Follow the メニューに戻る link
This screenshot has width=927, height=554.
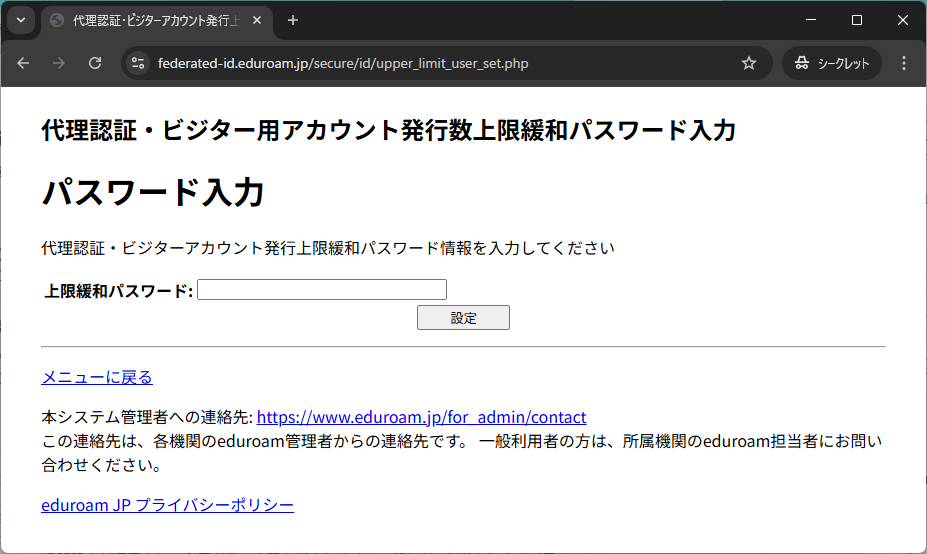click(97, 377)
